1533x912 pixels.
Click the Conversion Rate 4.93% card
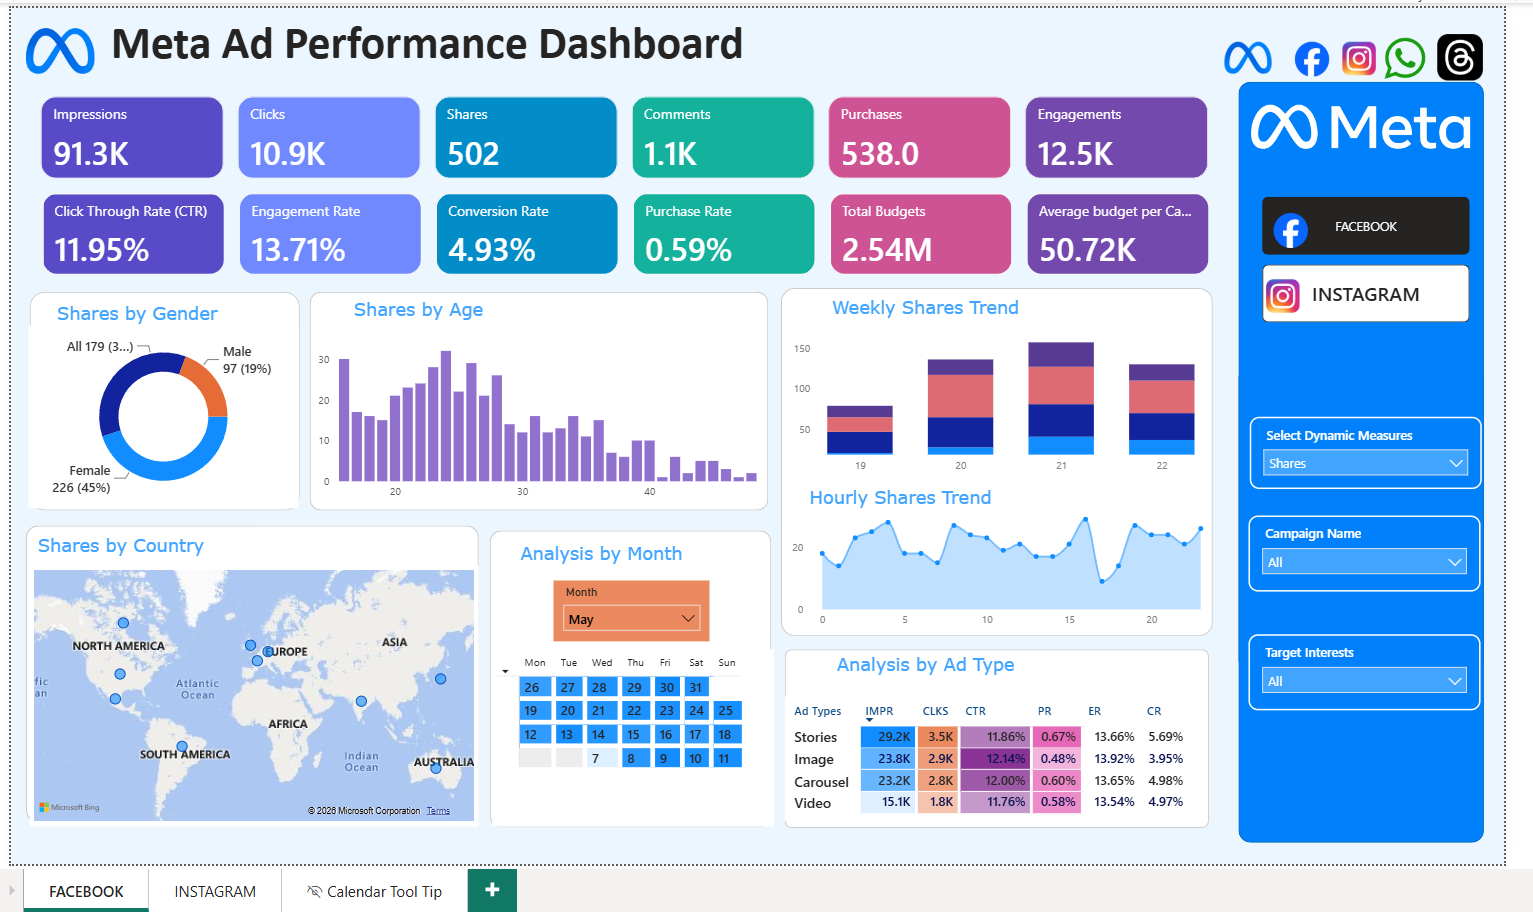pos(527,234)
